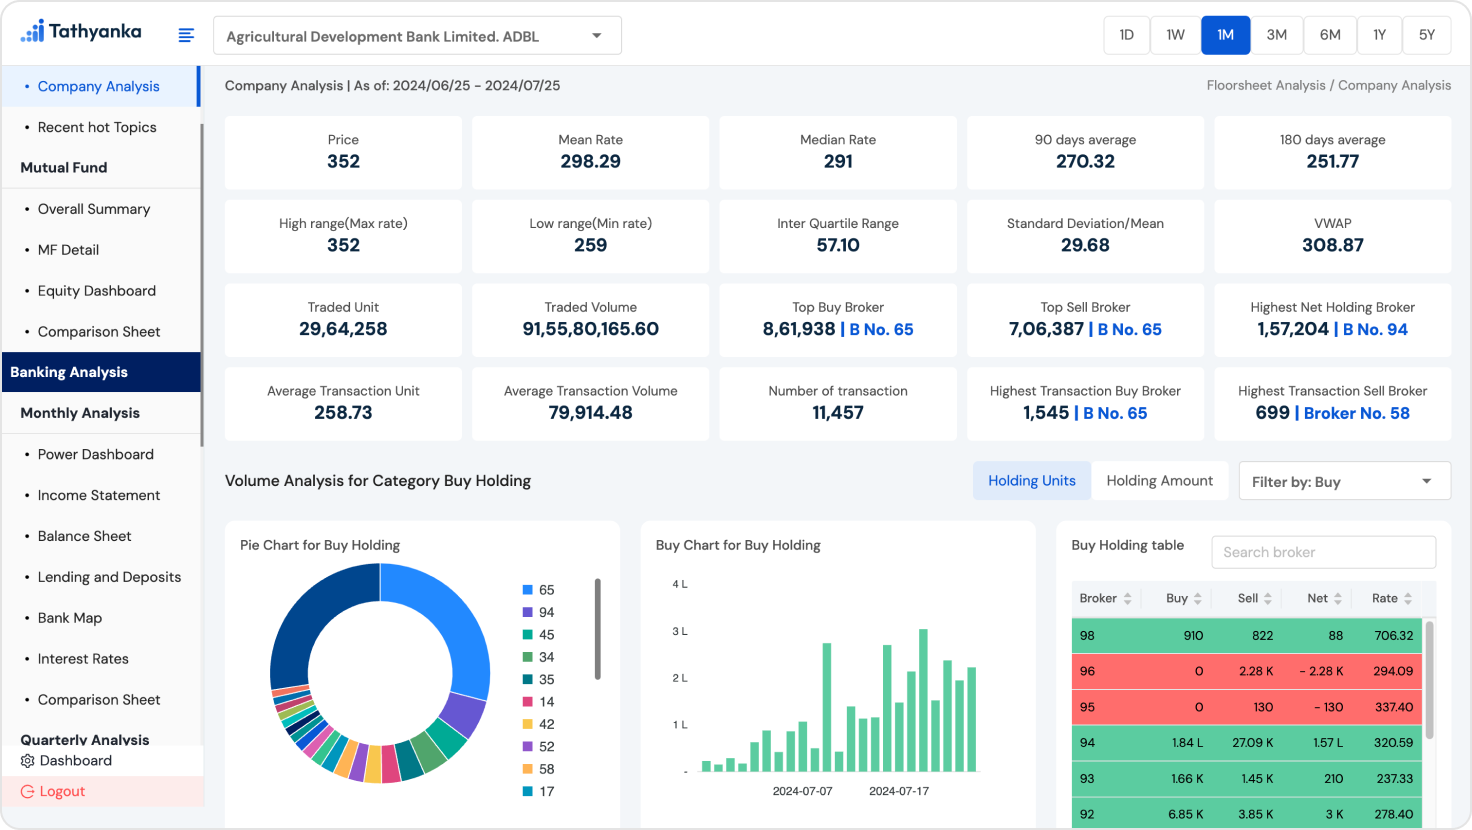The width and height of the screenshot is (1472, 830).
Task: Click the Dashboard gear icon
Action: pos(27,761)
